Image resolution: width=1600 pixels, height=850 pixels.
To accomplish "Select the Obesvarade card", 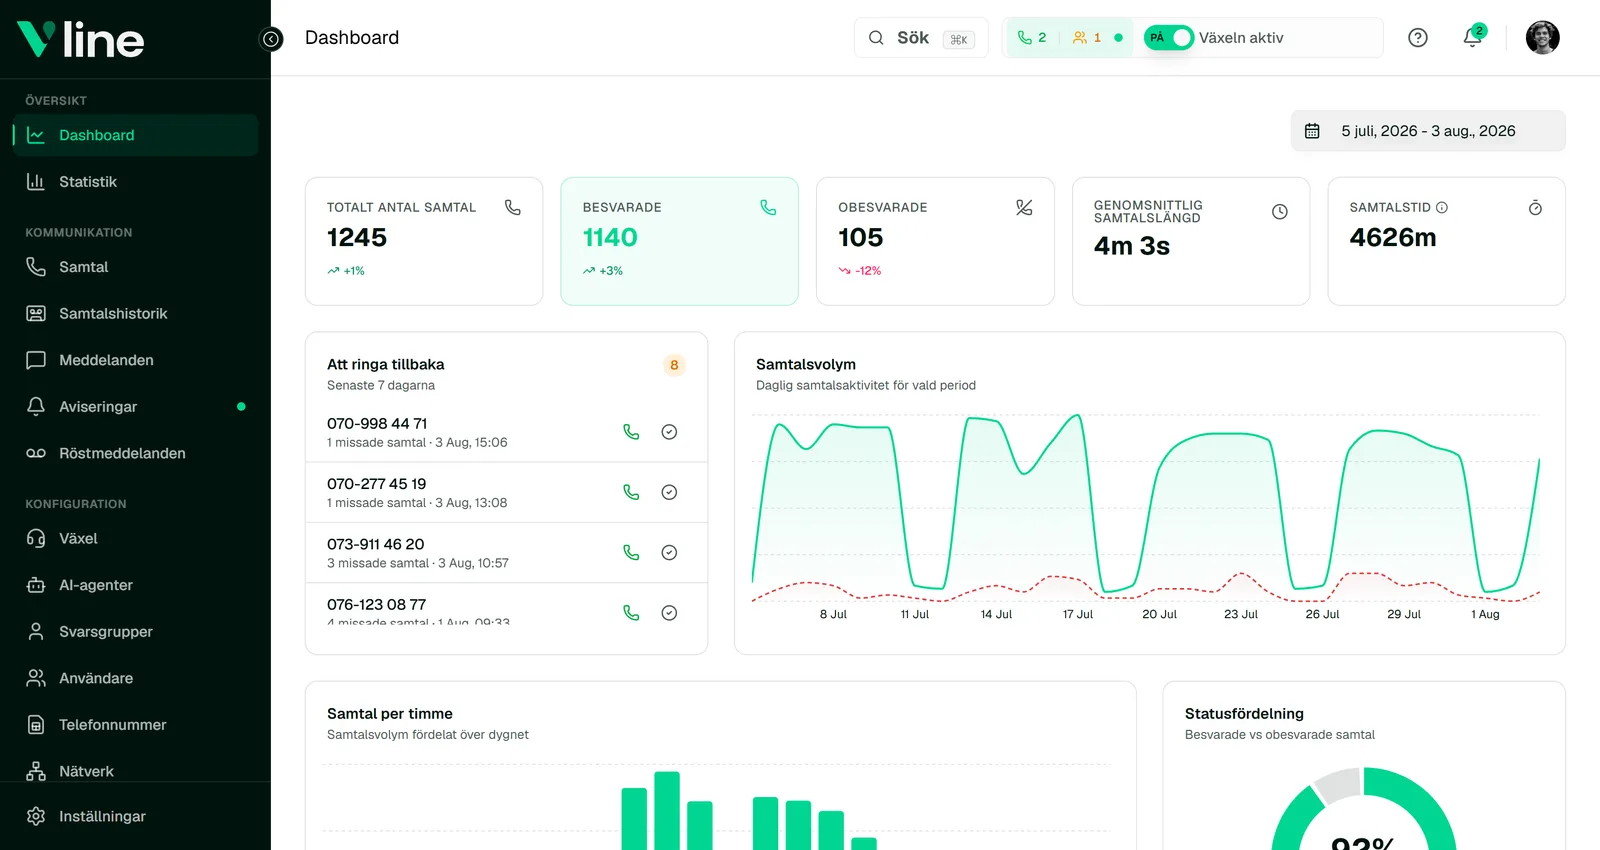I will click(935, 241).
